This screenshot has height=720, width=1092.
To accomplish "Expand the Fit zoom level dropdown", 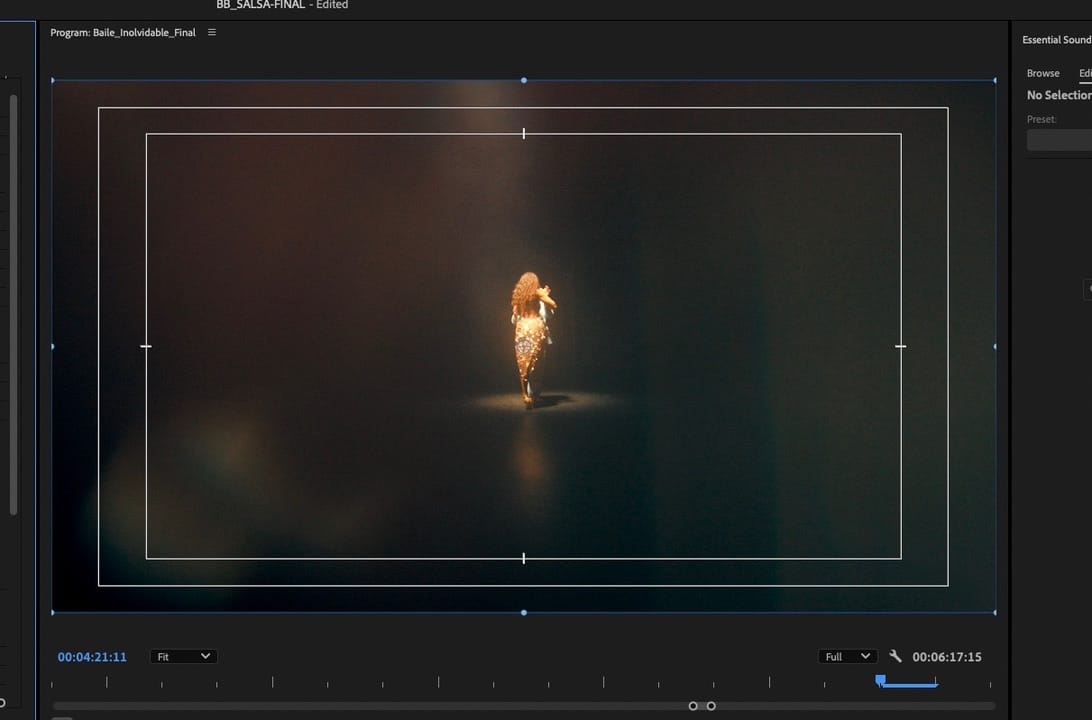I will pos(183,657).
